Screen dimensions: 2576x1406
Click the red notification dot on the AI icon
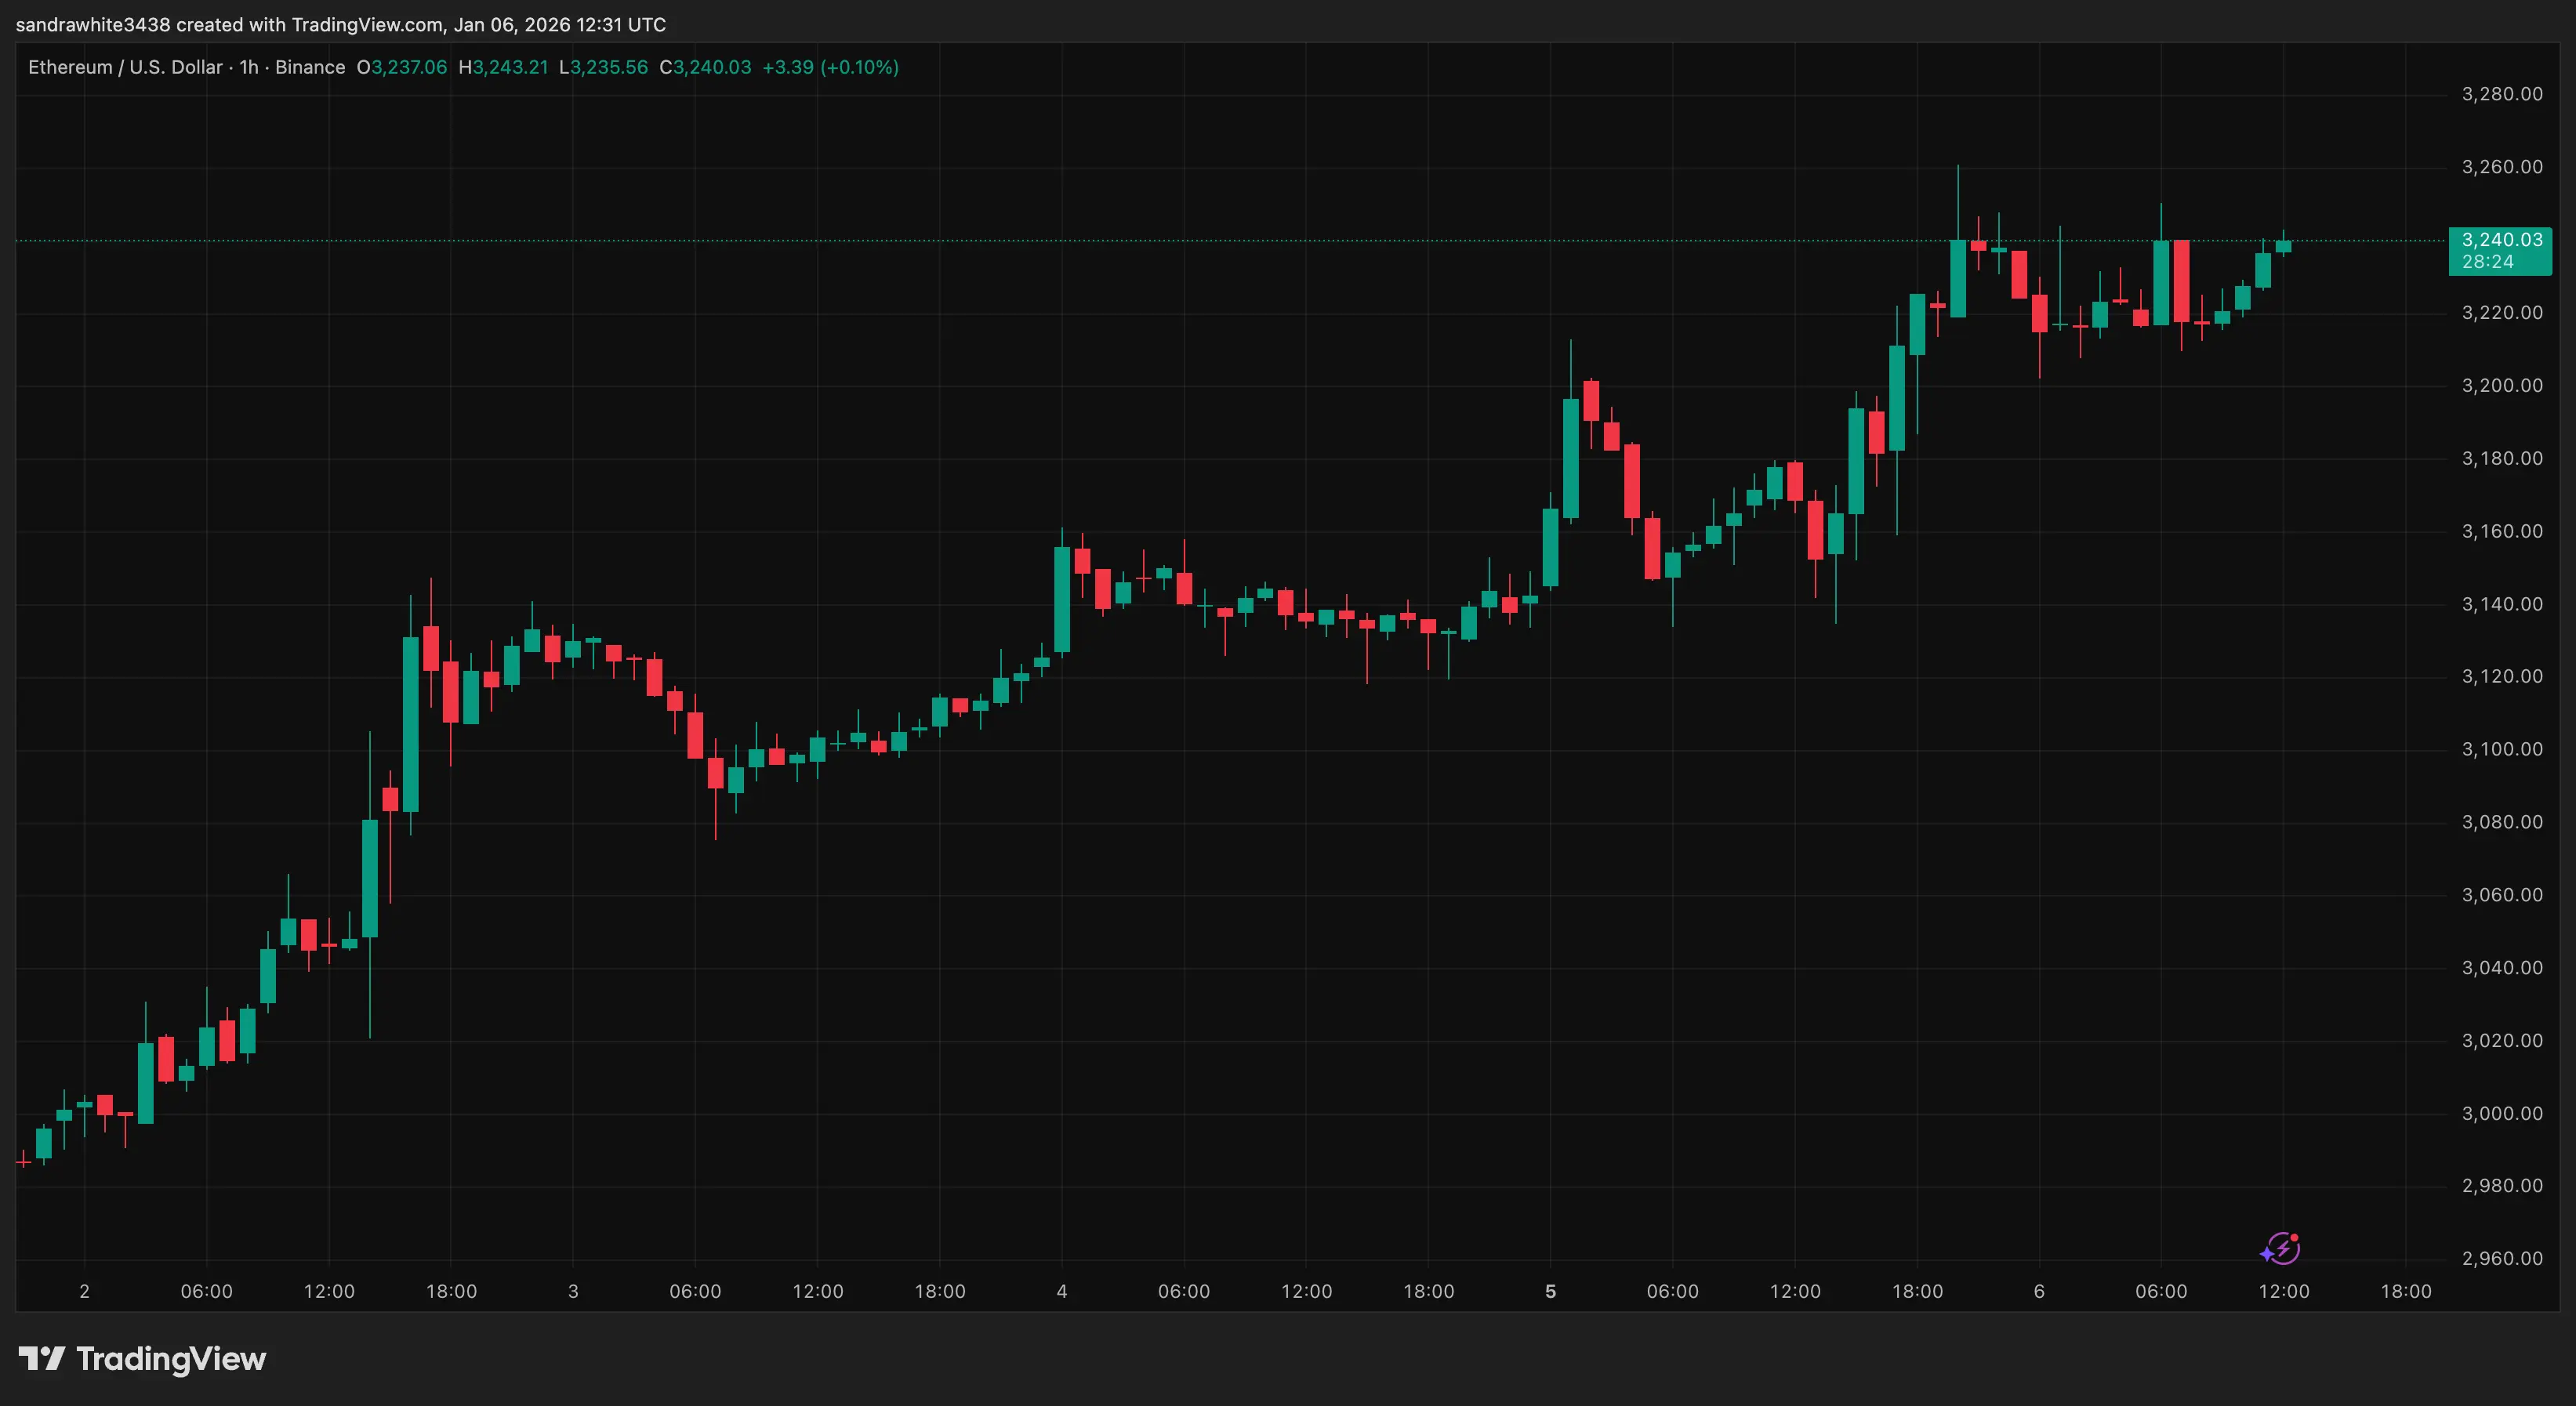[x=2296, y=1238]
